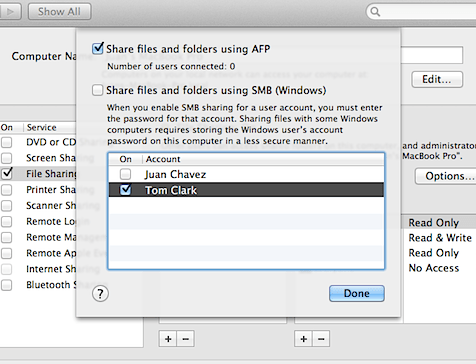Remove a user with minus button
The height and width of the screenshot is (364, 476).
click(x=321, y=339)
